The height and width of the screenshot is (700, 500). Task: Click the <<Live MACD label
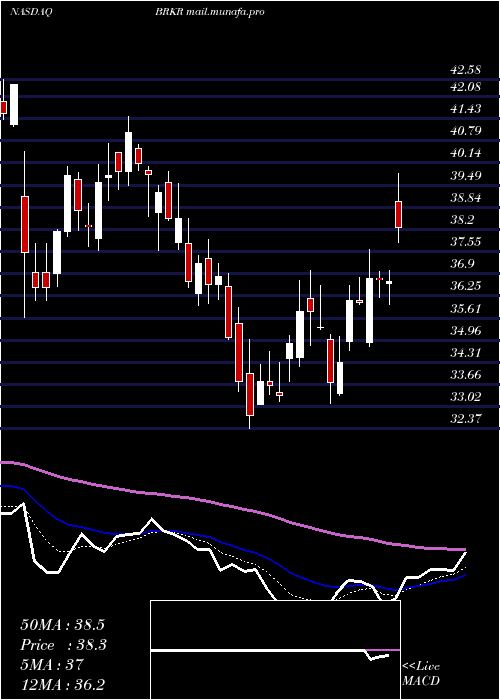[x=421, y=674]
